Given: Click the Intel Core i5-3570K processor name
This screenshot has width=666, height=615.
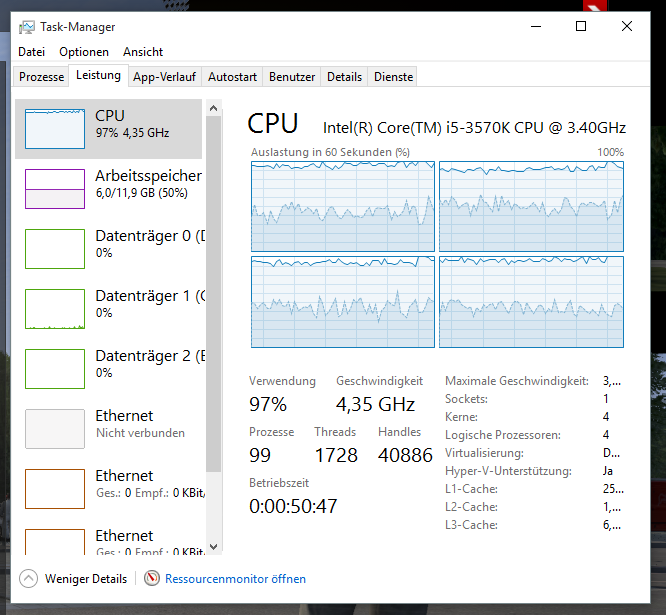Looking at the screenshot, I should (x=474, y=127).
